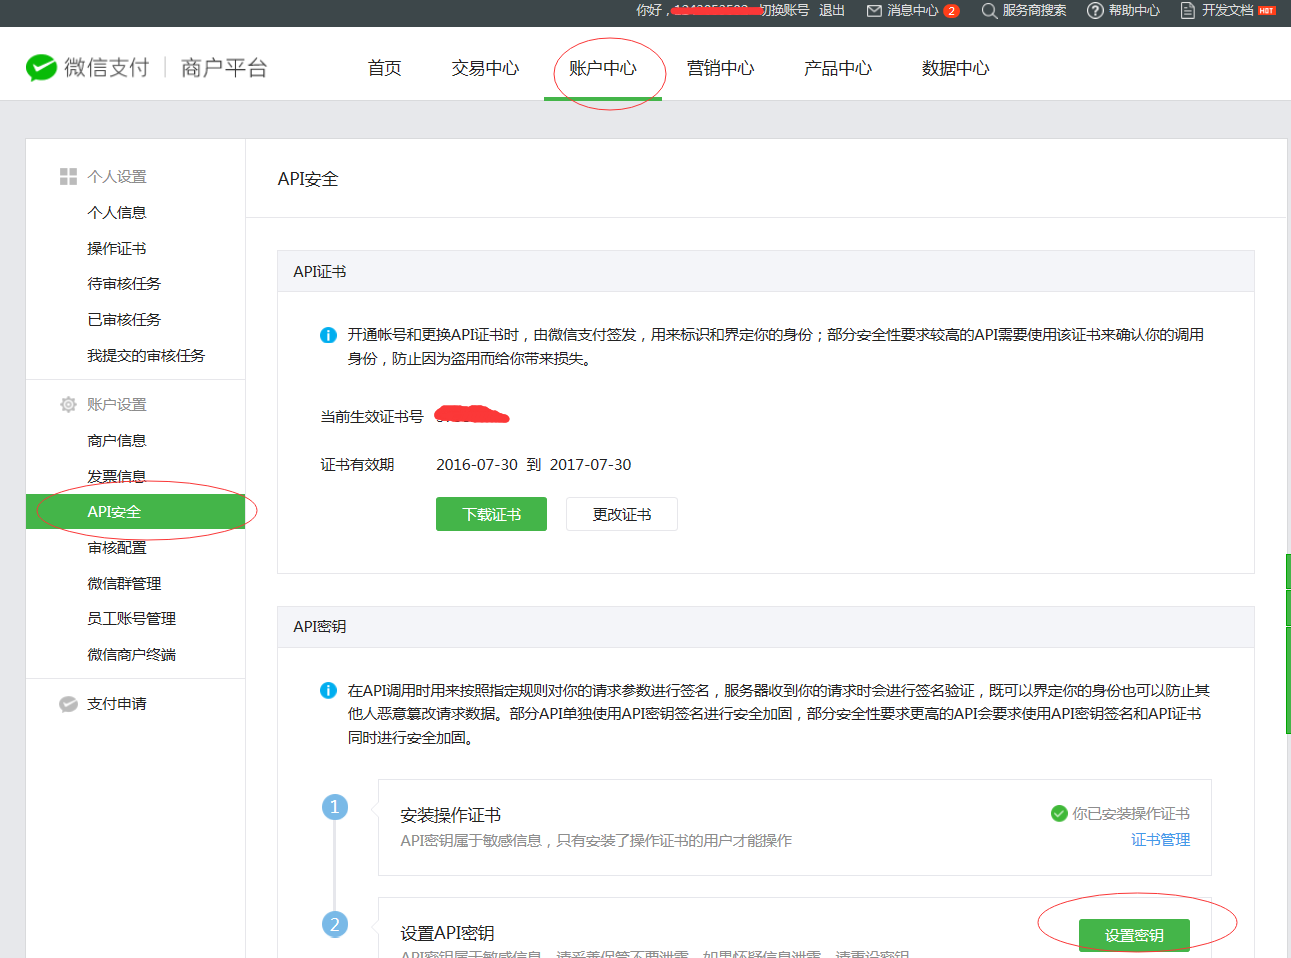The width and height of the screenshot is (1291, 958).
Task: Click the 当前生效证书号 label
Action: coord(372,417)
